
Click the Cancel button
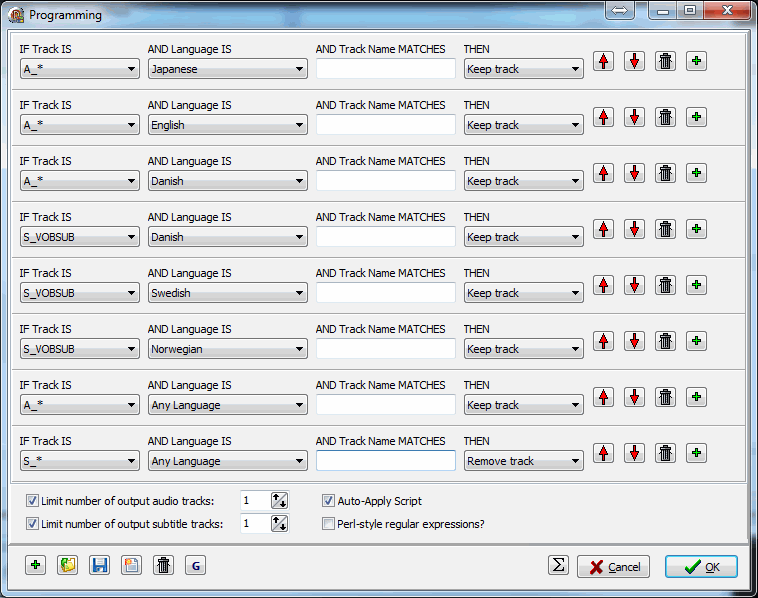point(613,567)
